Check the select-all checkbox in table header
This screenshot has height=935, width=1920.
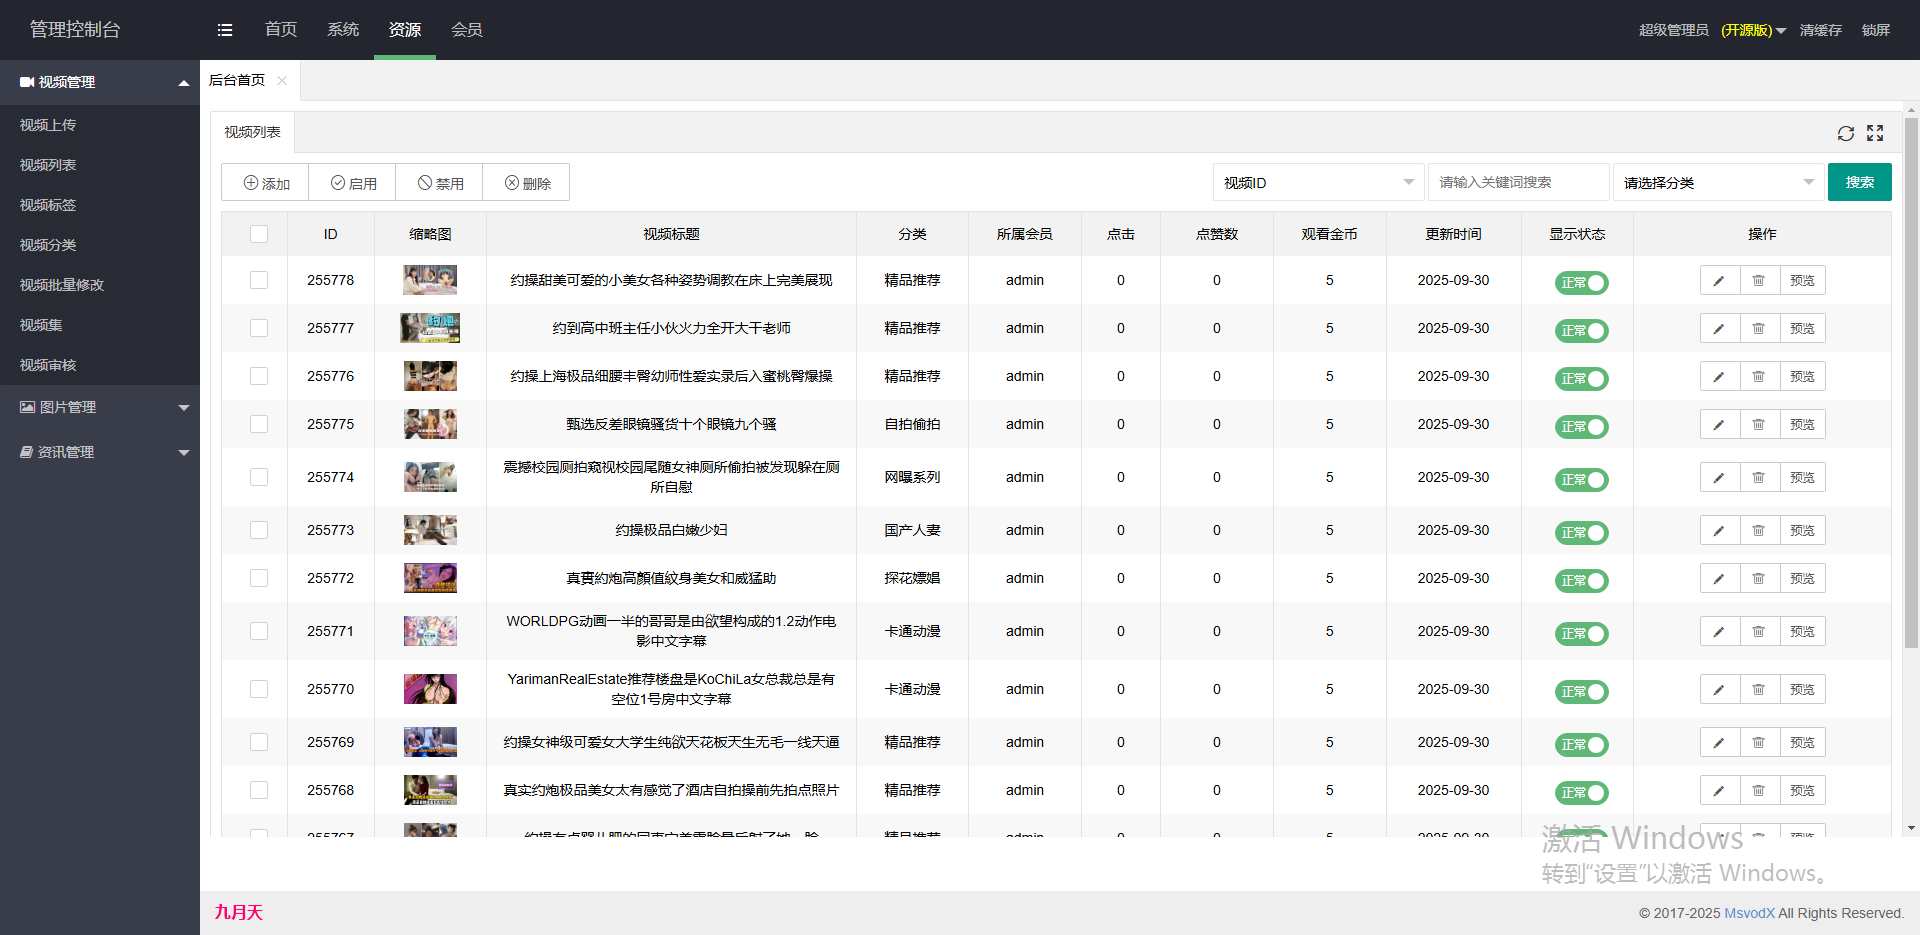click(x=259, y=234)
